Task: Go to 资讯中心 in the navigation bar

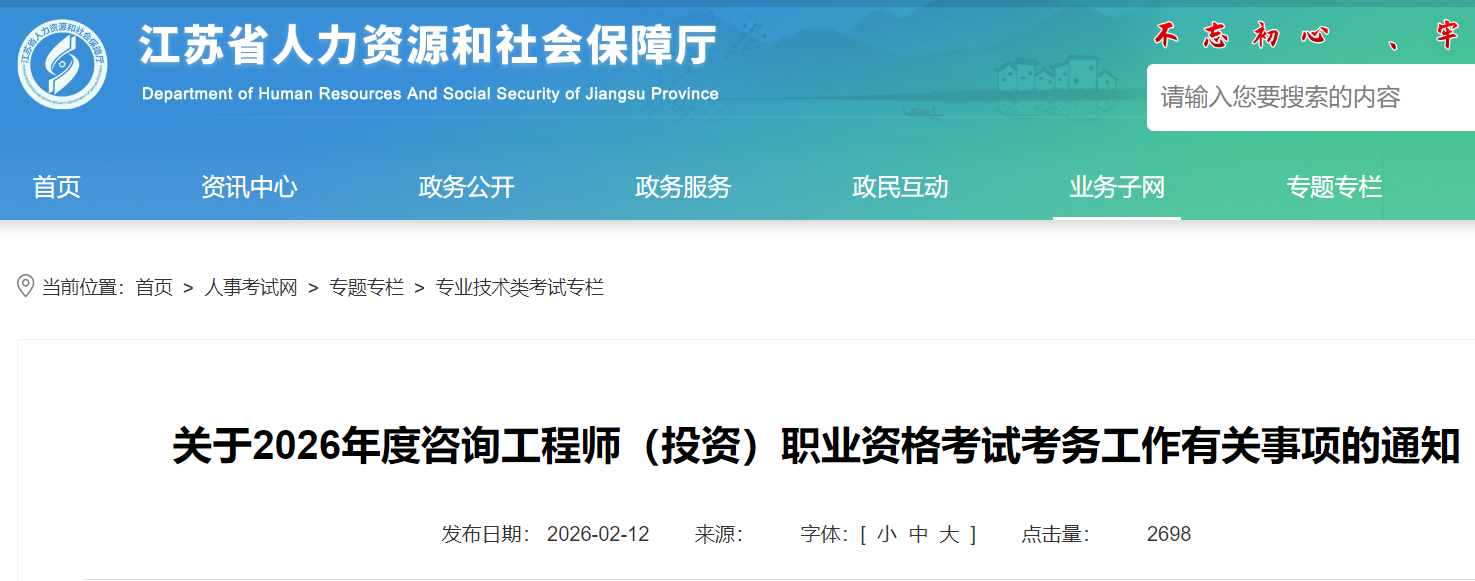Action: tap(249, 187)
